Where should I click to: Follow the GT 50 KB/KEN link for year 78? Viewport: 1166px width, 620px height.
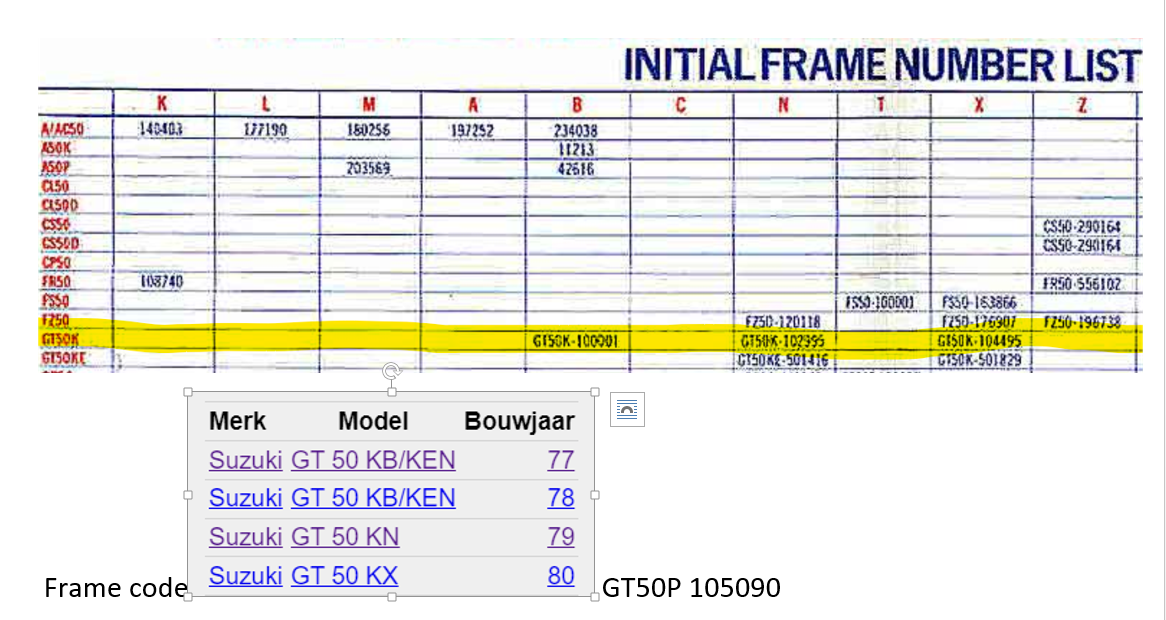[373, 497]
